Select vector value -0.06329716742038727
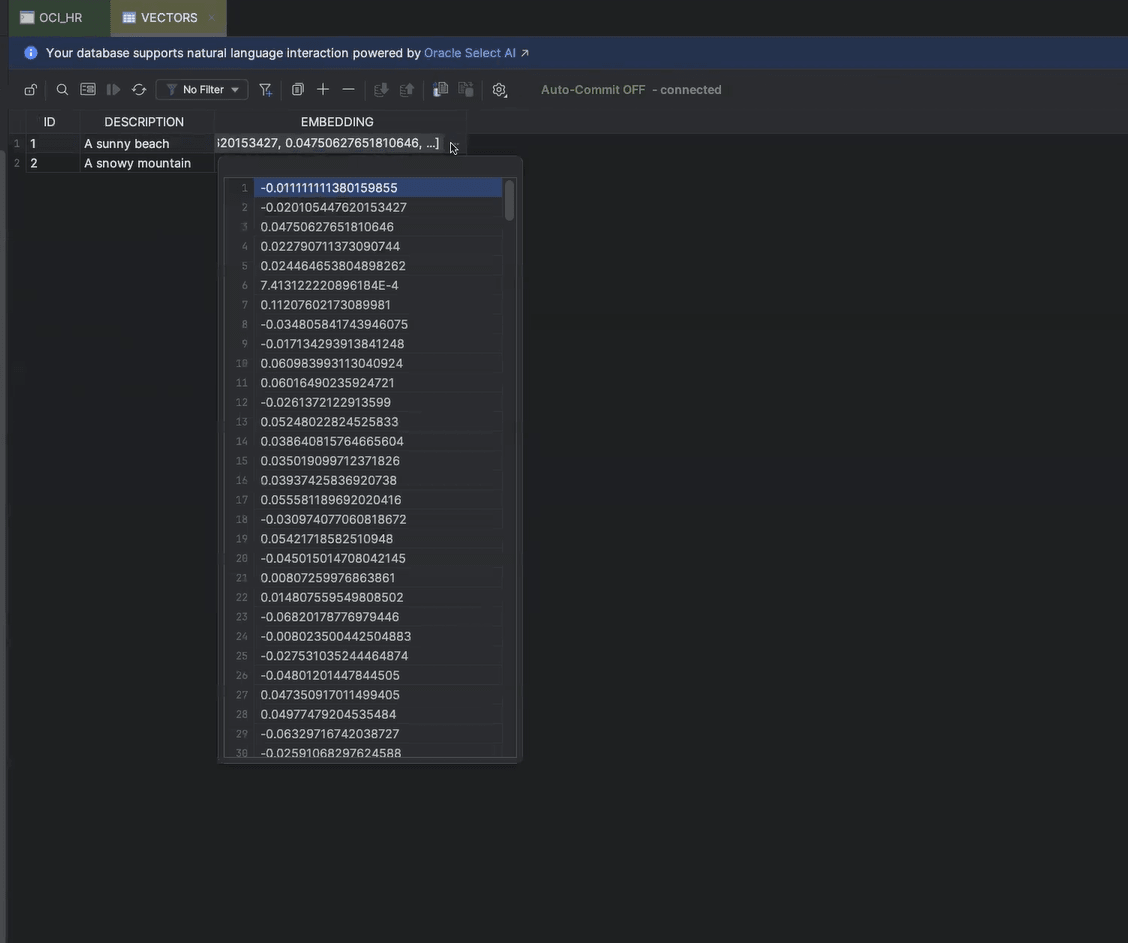This screenshot has width=1128, height=943. click(377, 734)
